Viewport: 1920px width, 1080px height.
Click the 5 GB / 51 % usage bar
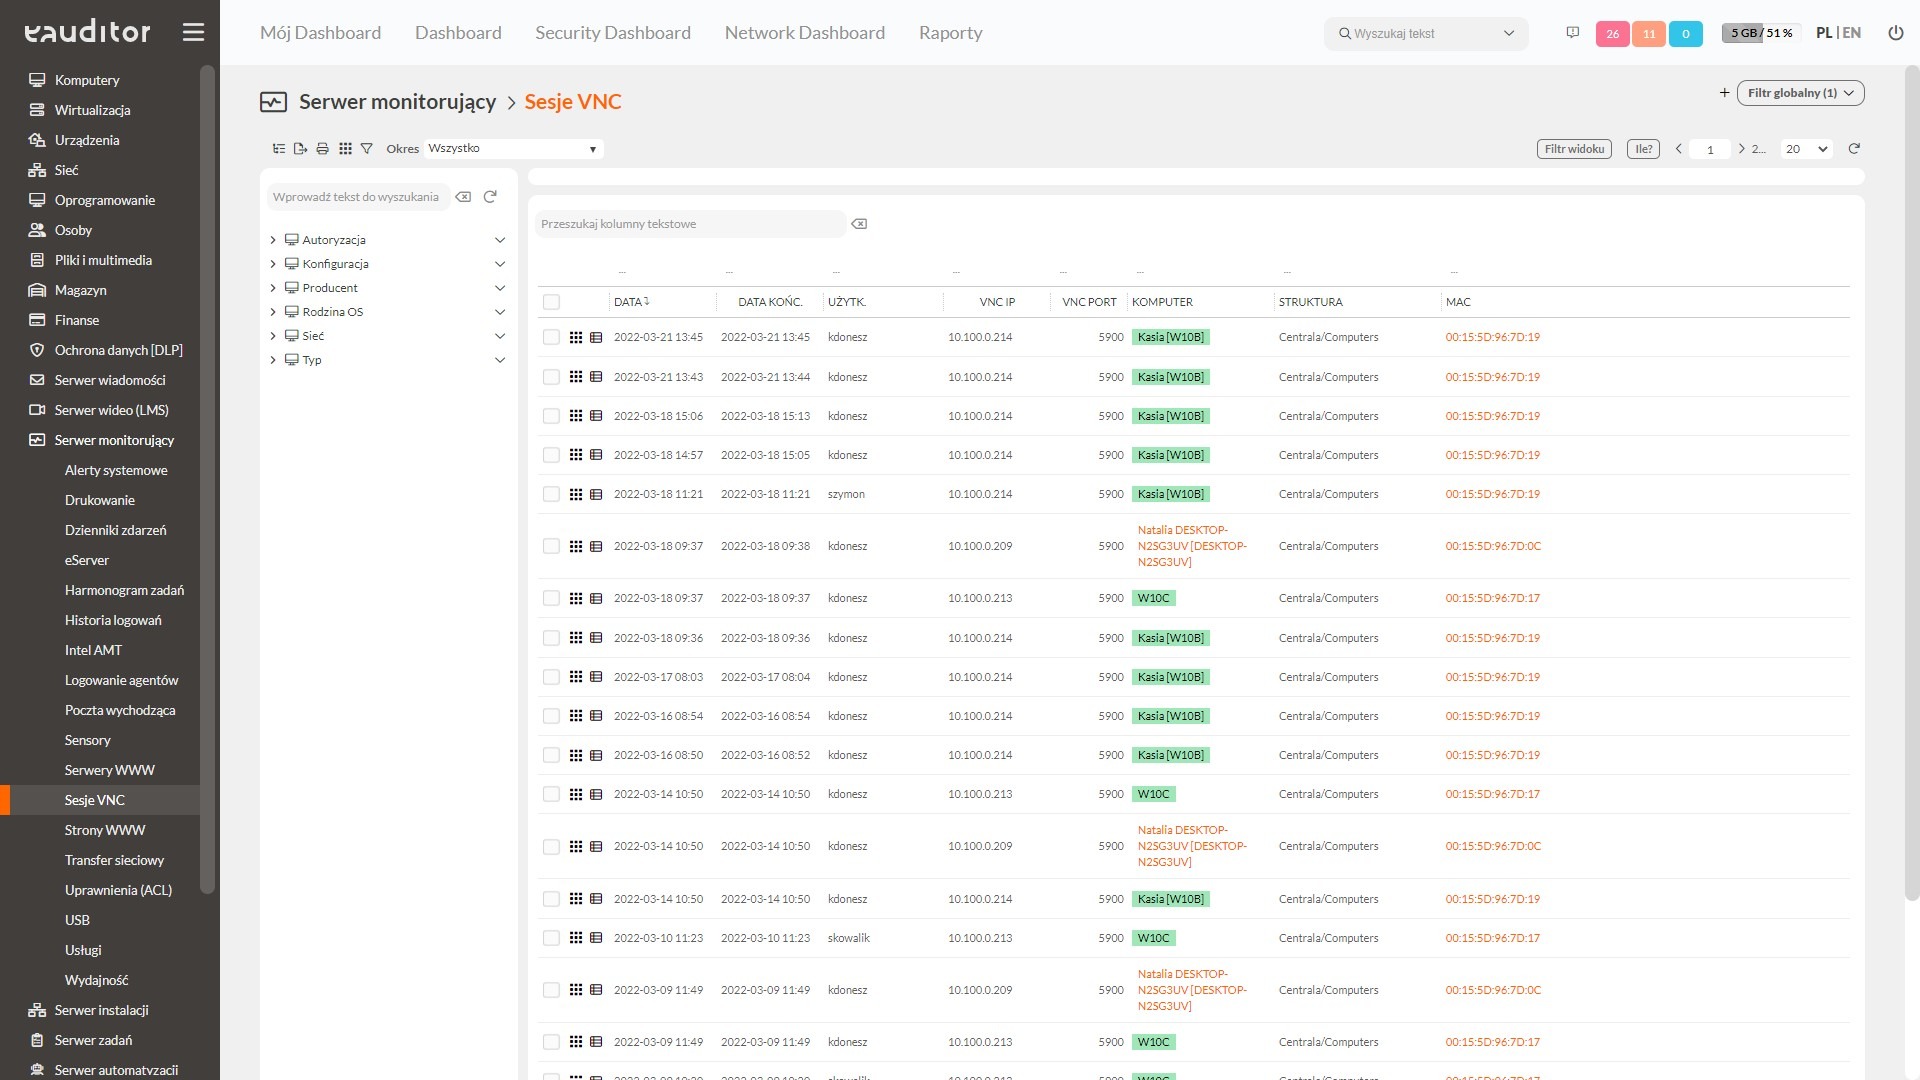point(1761,33)
